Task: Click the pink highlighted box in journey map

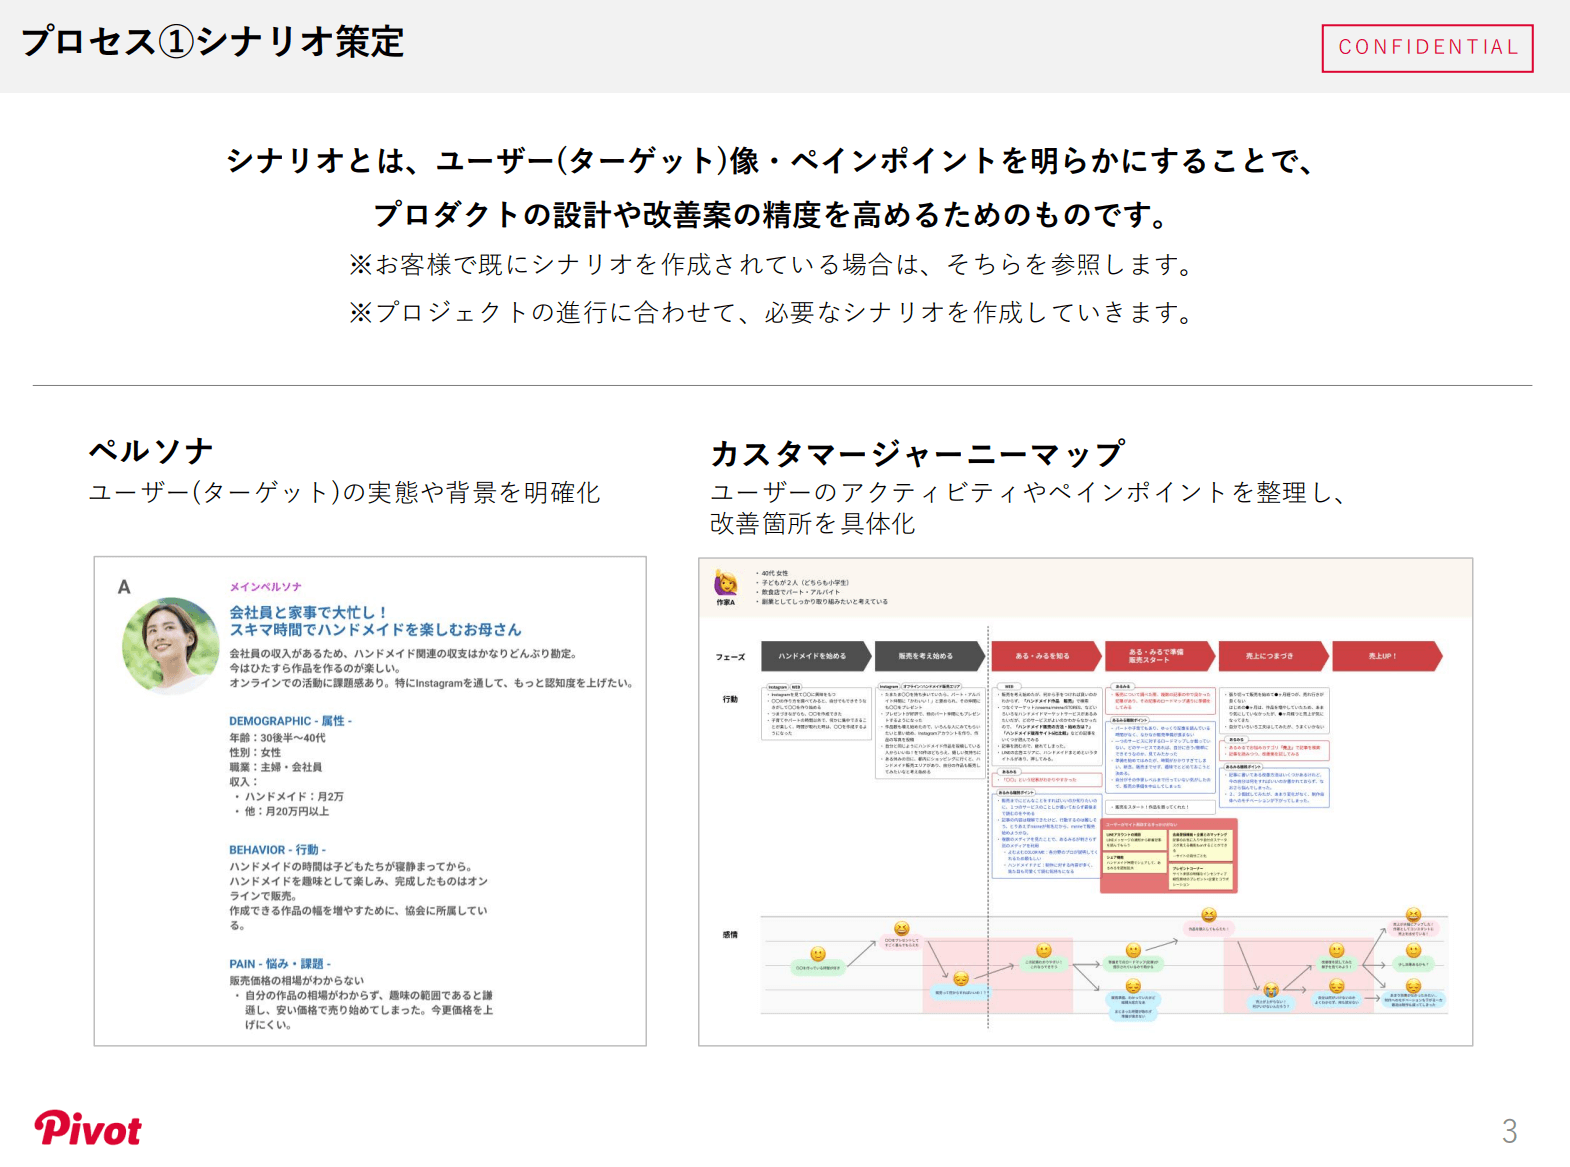Action: [1169, 856]
